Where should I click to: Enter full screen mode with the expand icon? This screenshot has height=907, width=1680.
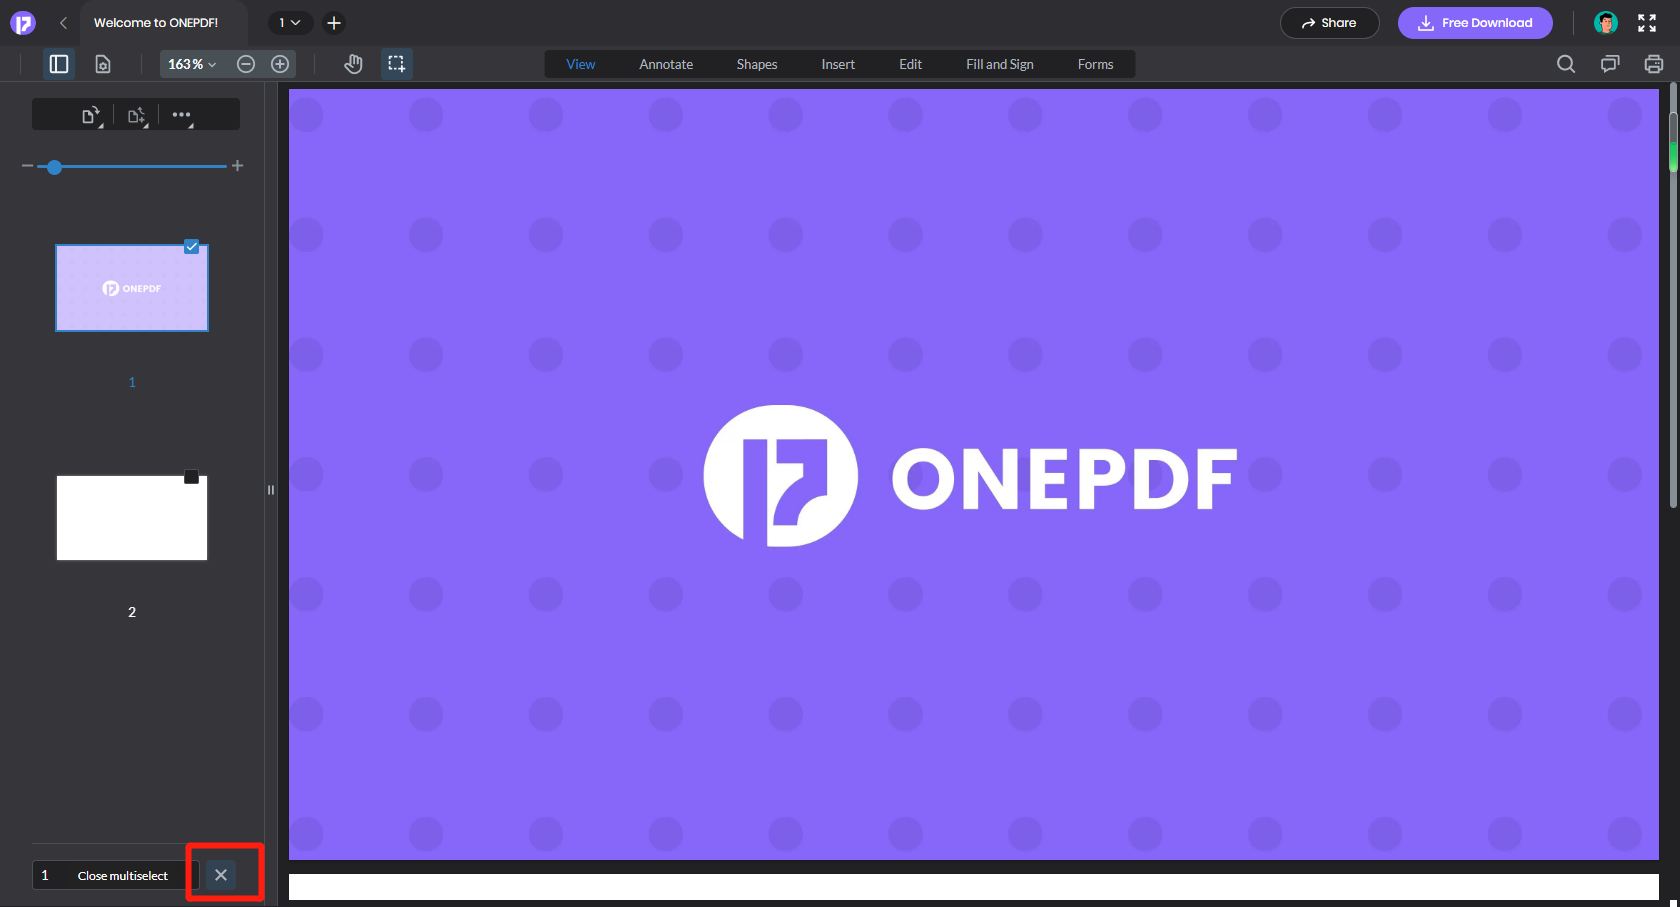[x=1647, y=23]
